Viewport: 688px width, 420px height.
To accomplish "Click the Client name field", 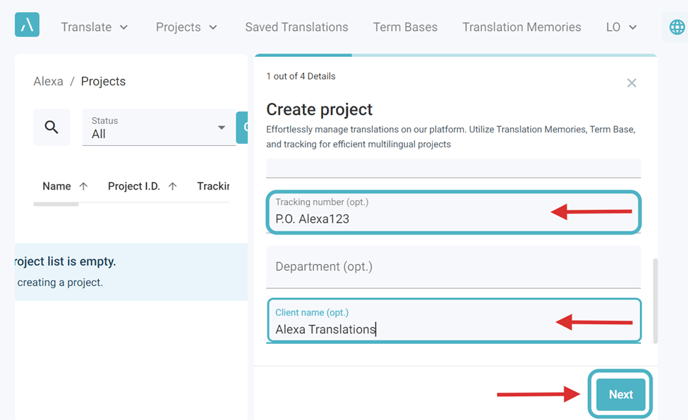I will [x=453, y=321].
